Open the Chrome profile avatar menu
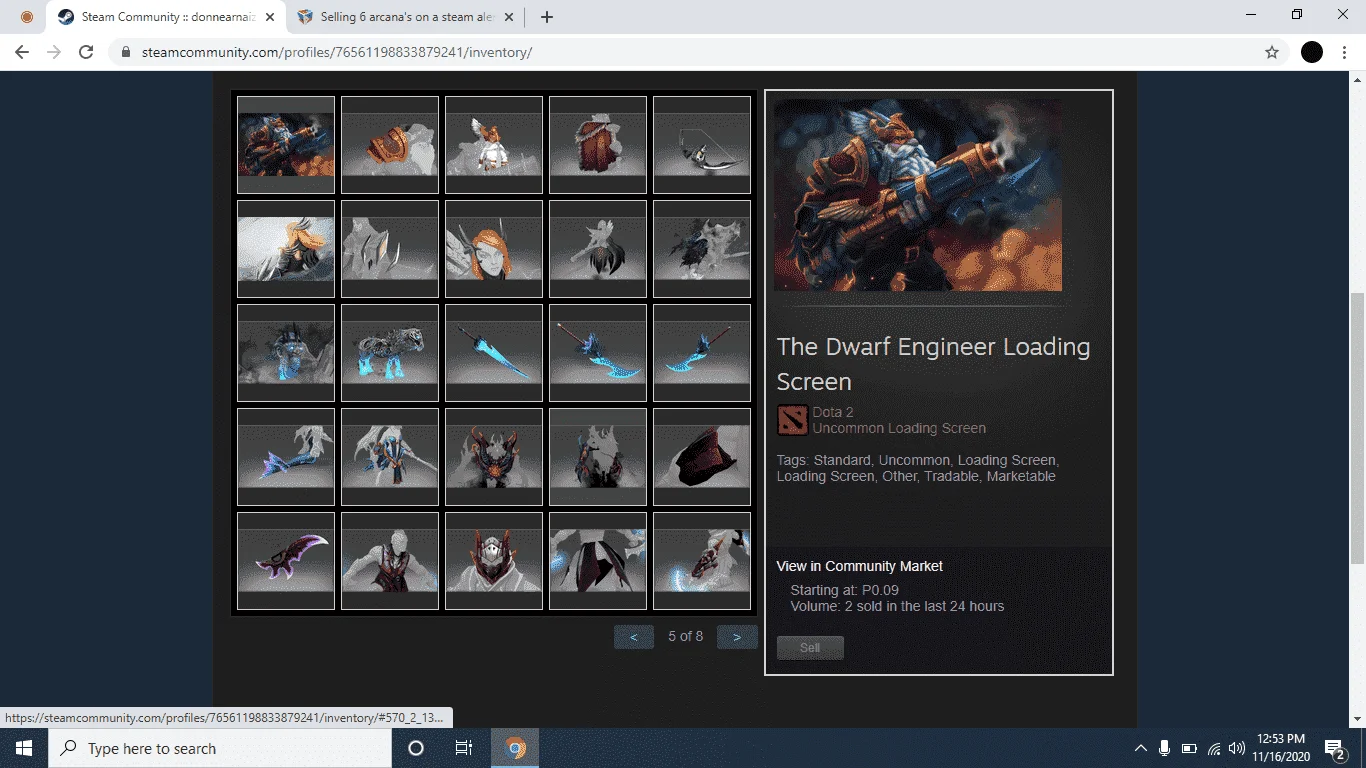 pos(1312,52)
